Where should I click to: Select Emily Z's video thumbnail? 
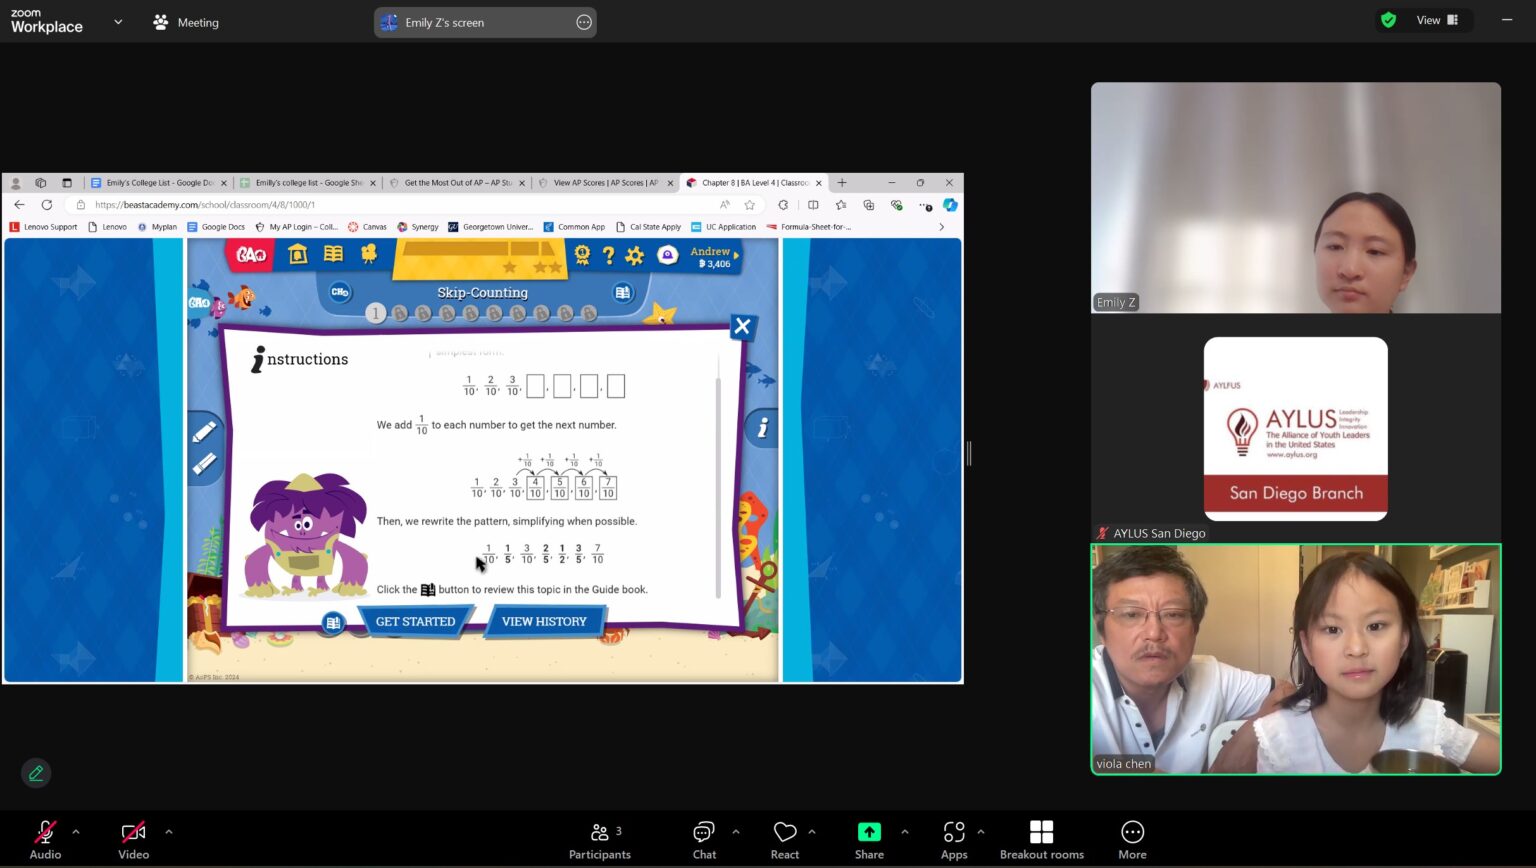[1296, 198]
